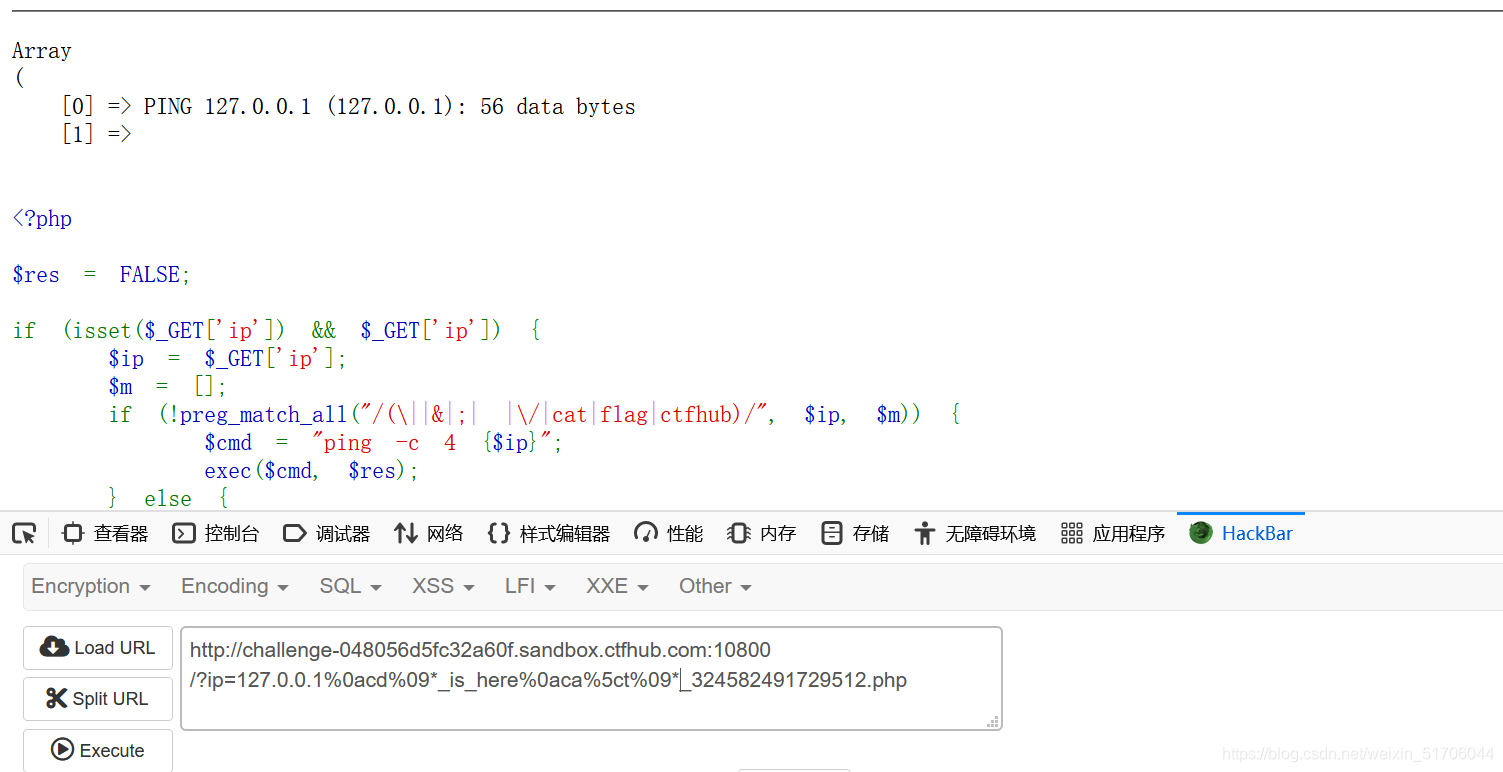
Task: Open the Memory (内存) tab
Action: pos(761,534)
